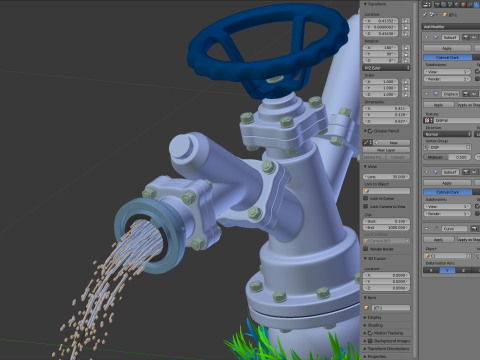Toggle render visibility on second Subsurf modifier
The height and width of the screenshot is (360, 480).
tap(466, 172)
